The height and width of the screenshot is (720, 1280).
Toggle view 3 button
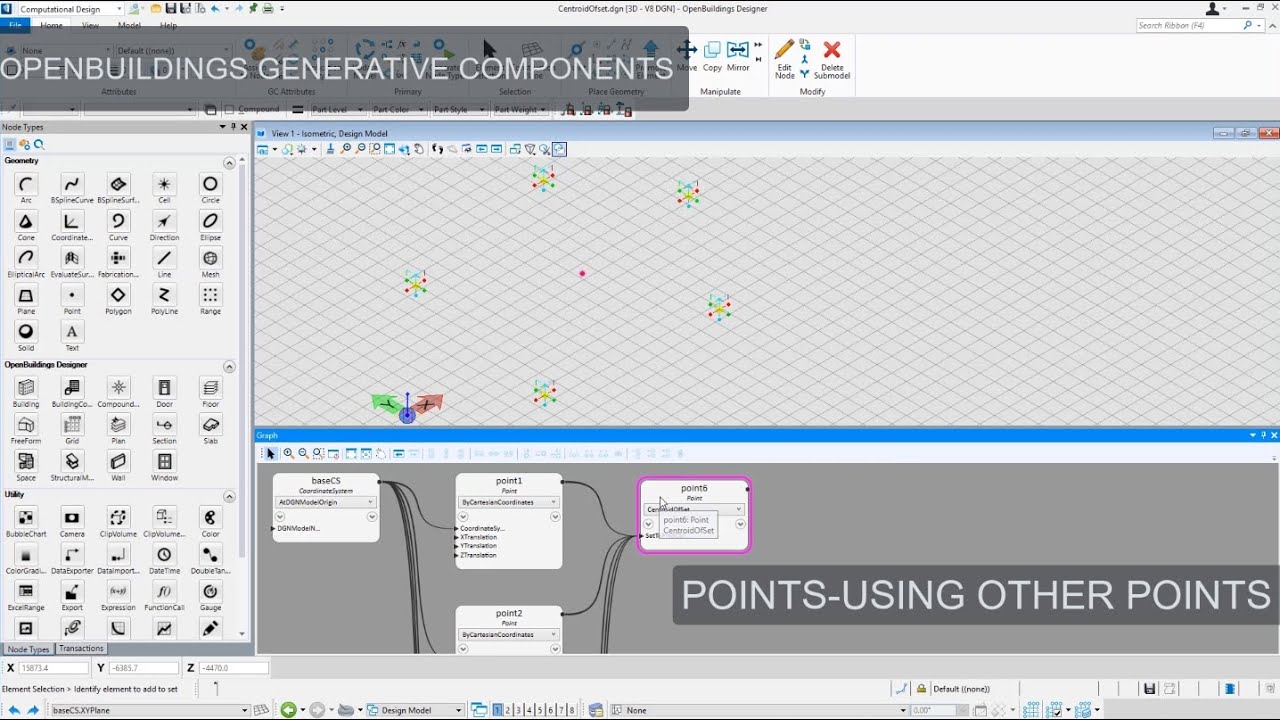518,710
